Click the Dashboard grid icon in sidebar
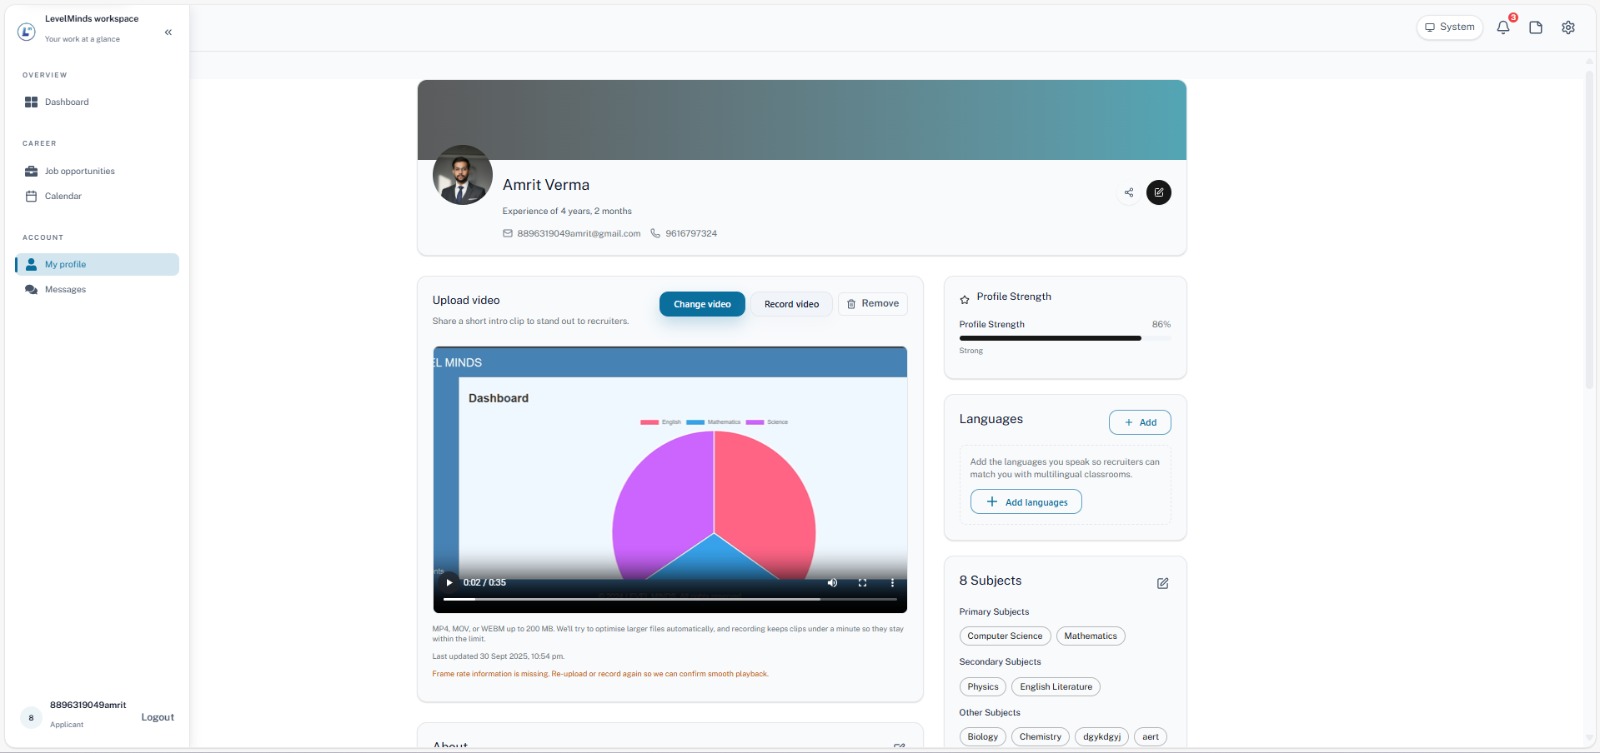This screenshot has height=753, width=1600. pos(31,102)
